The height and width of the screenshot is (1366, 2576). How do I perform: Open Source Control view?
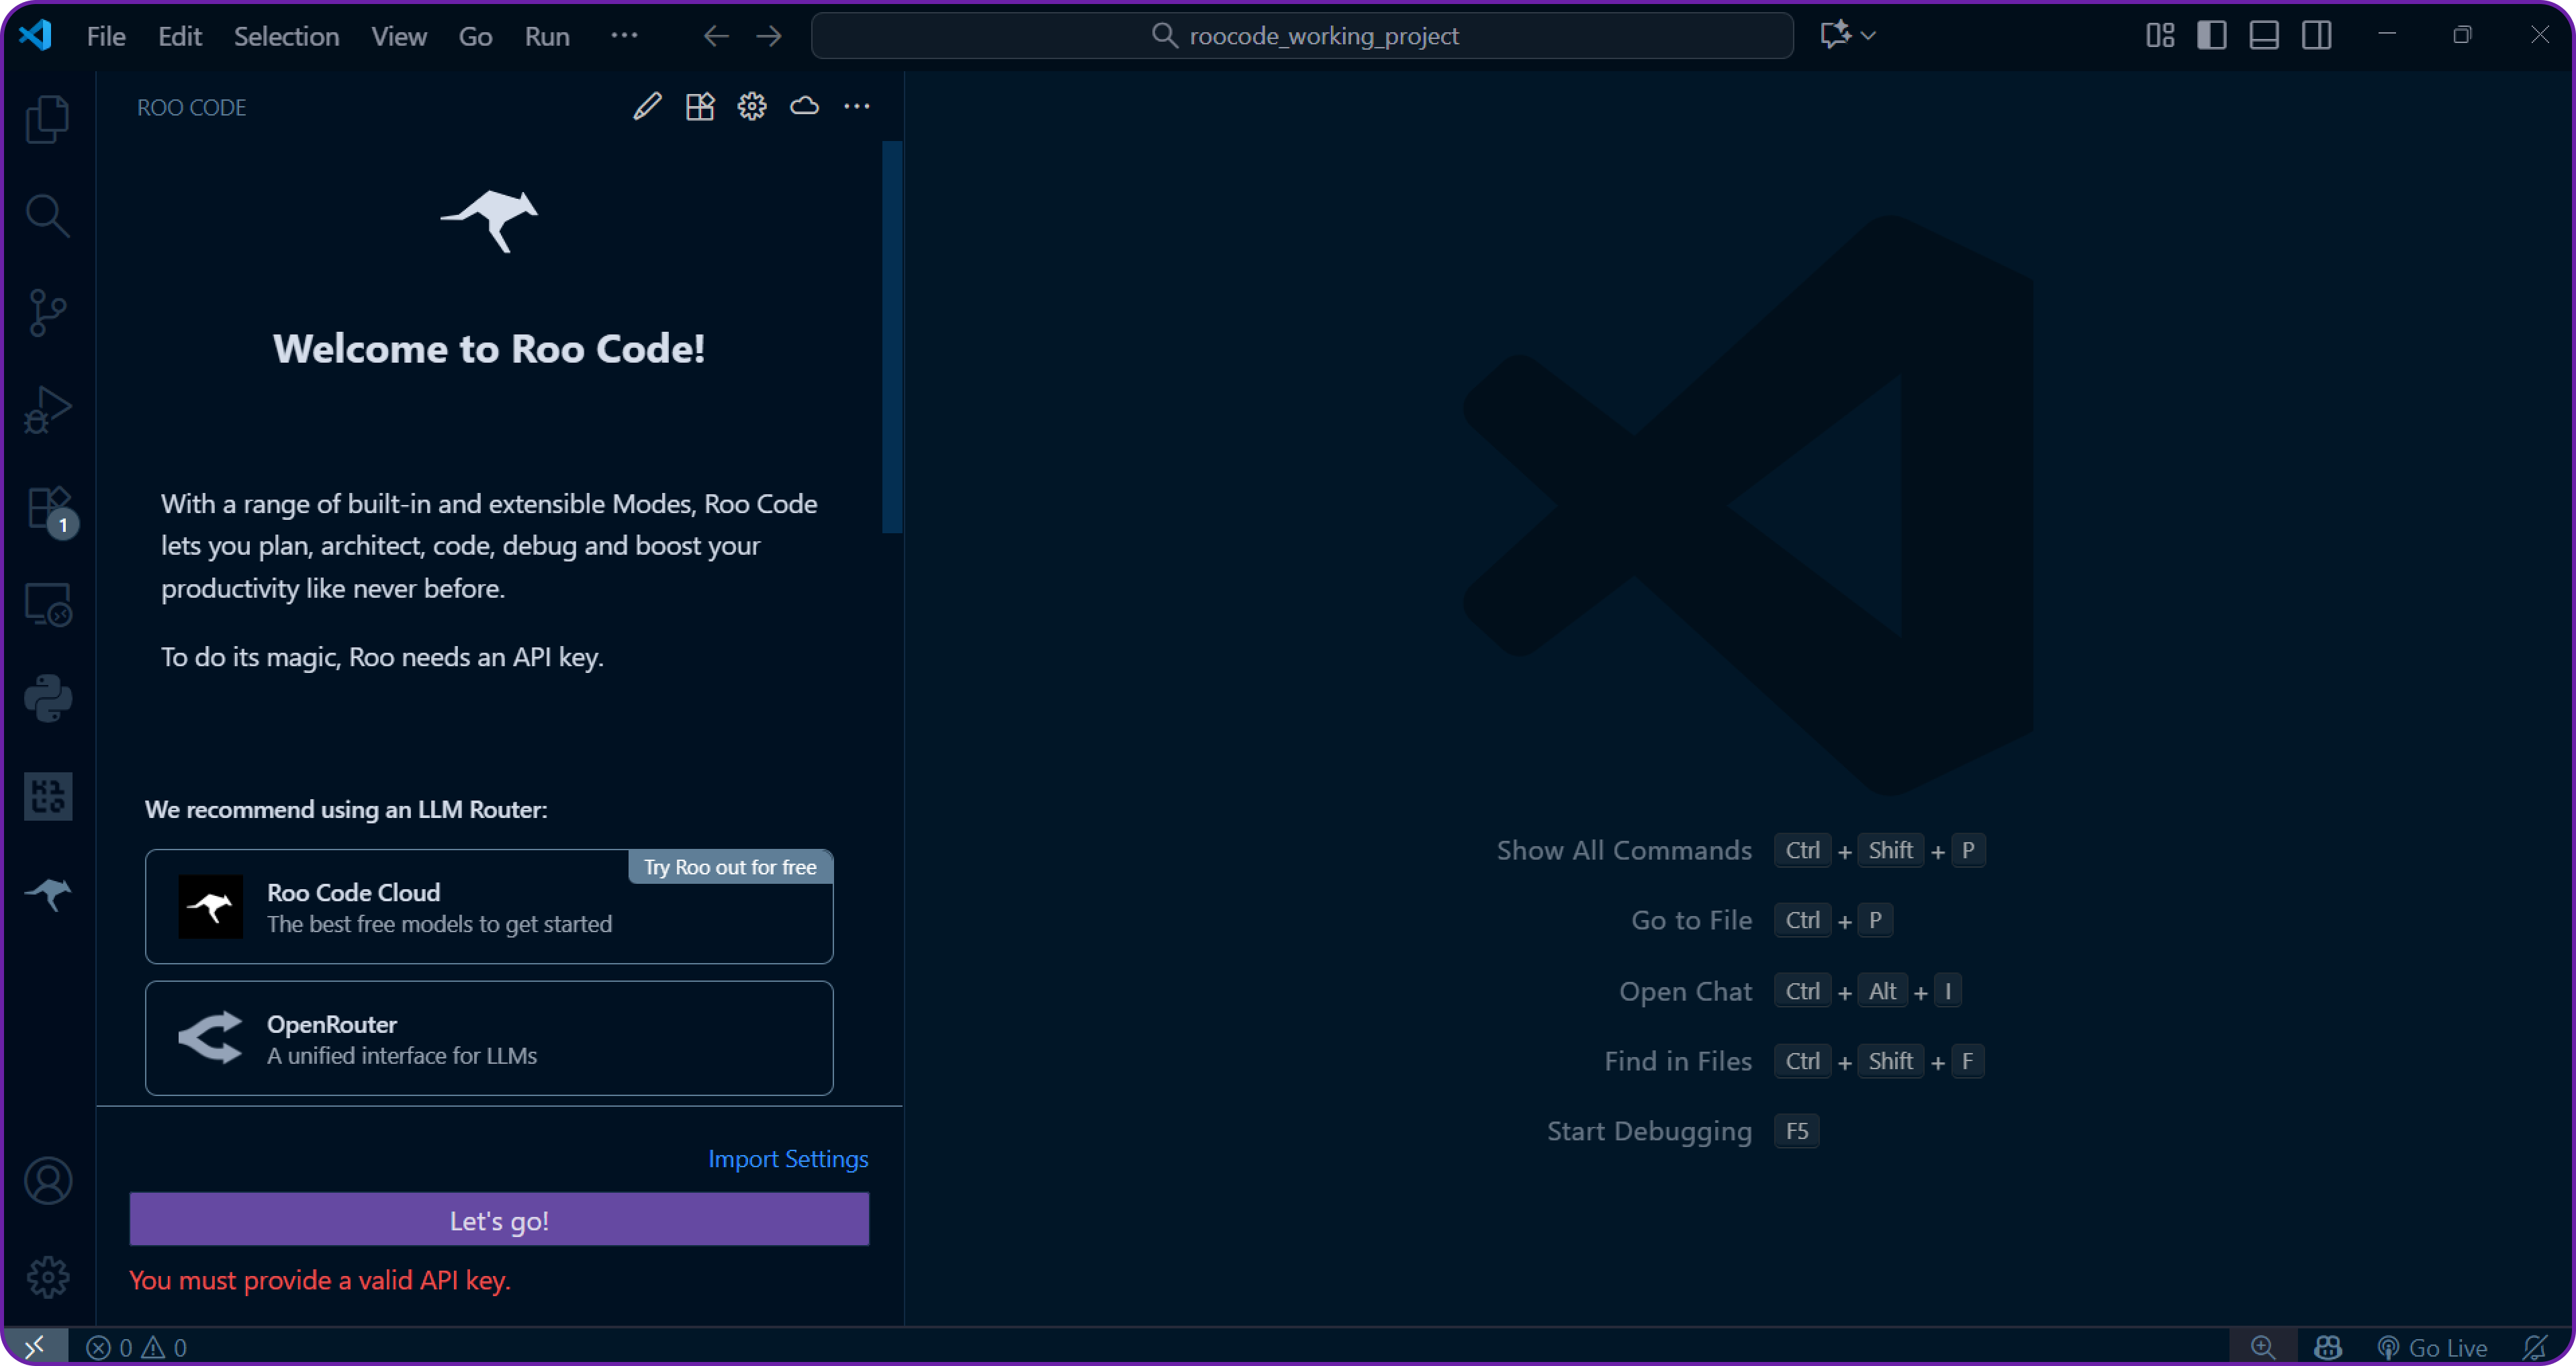48,312
